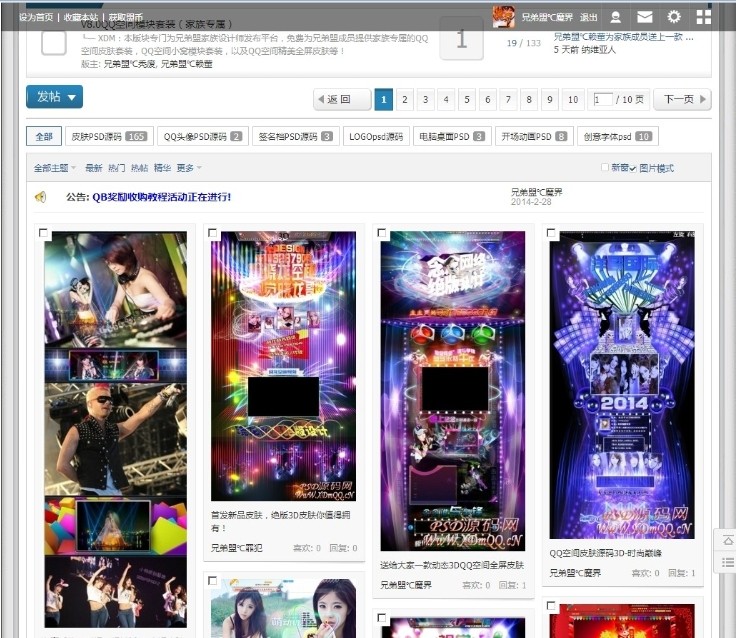Click the list view icon at right edge
This screenshot has width=736, height=638.
point(728,562)
